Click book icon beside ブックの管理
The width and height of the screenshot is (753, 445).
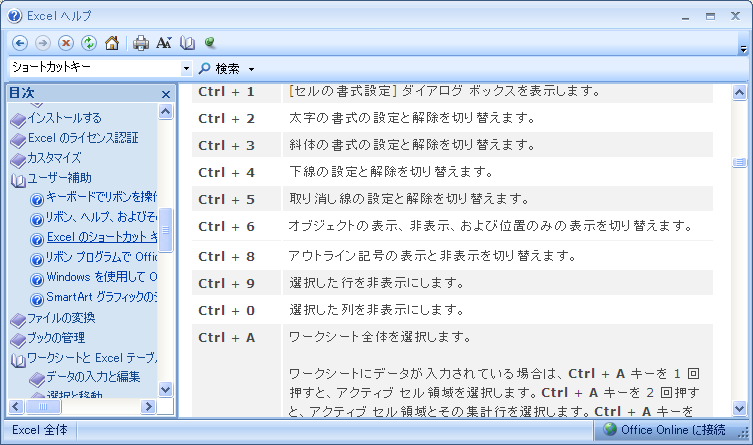(x=18, y=340)
